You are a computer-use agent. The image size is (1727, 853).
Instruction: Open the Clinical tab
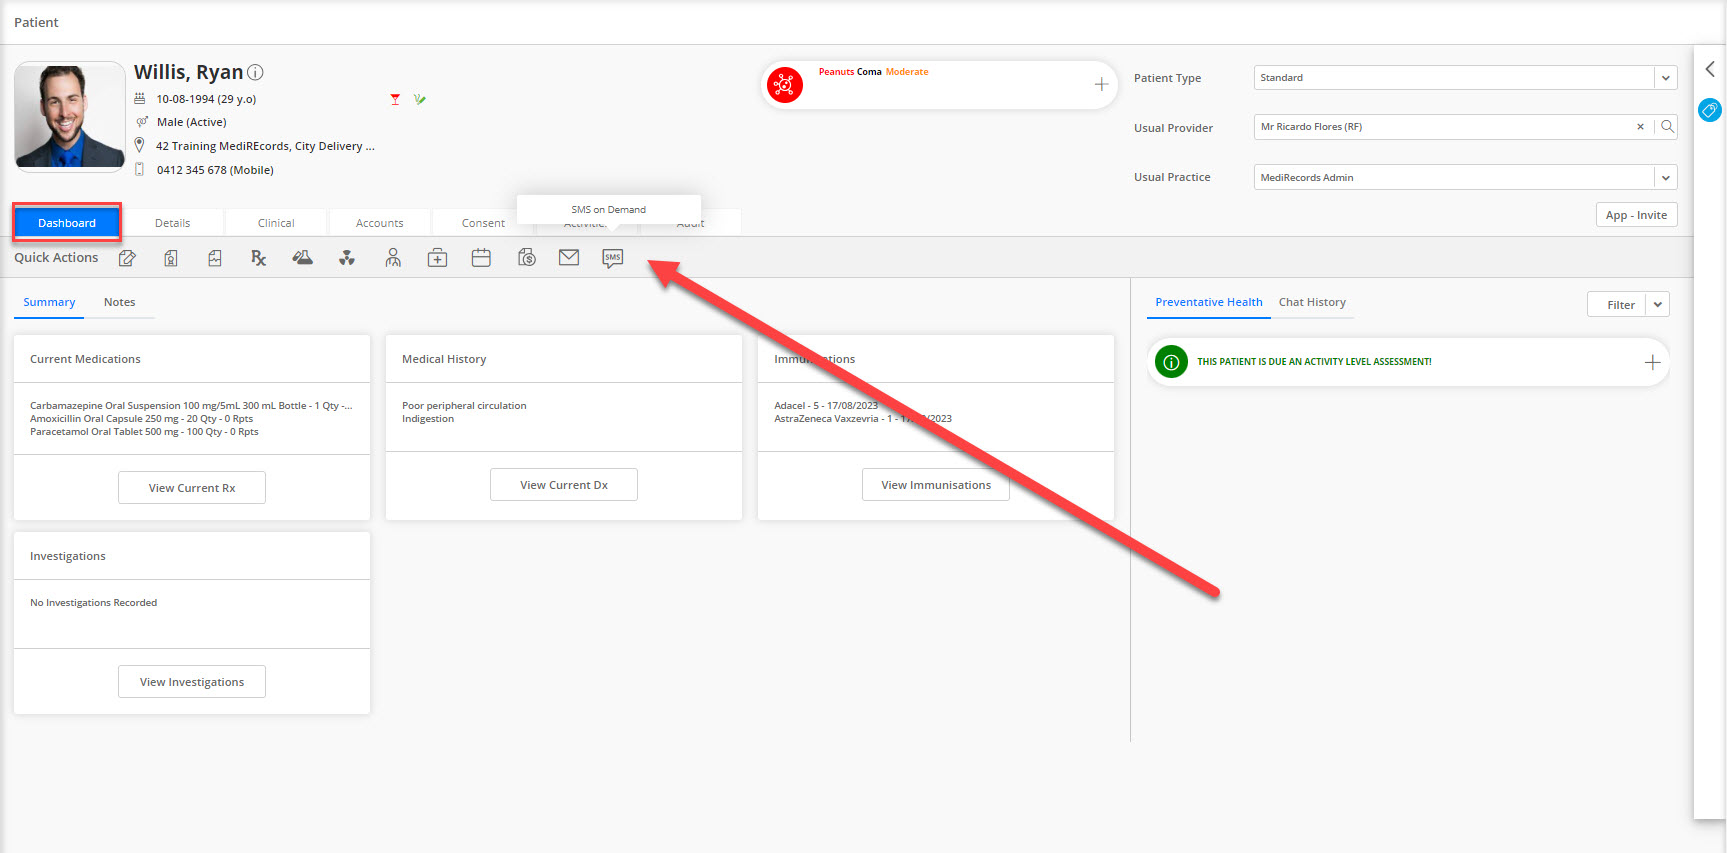coord(276,223)
